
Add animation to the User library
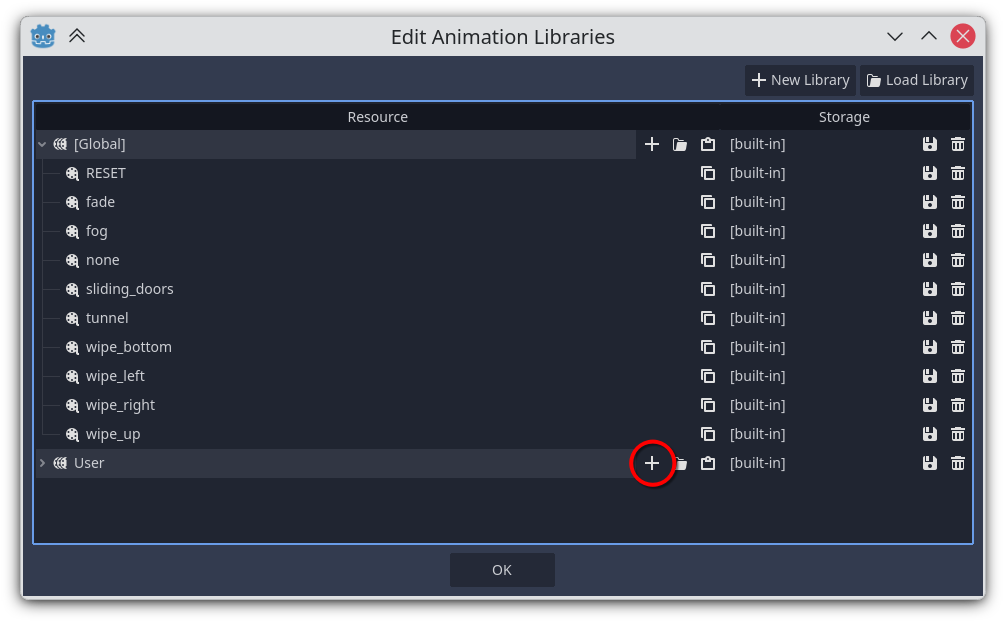(652, 463)
